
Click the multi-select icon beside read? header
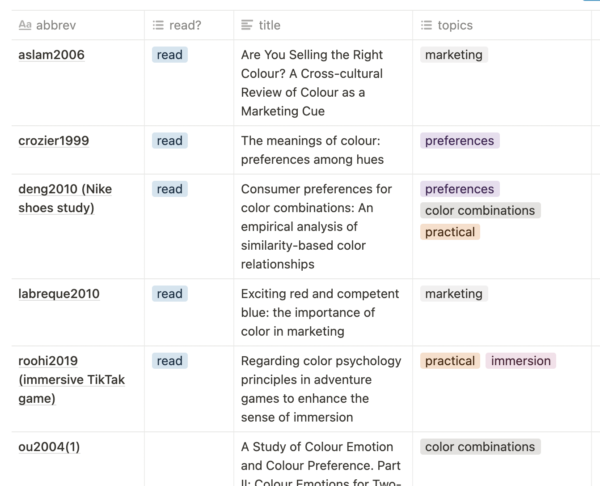click(x=158, y=25)
